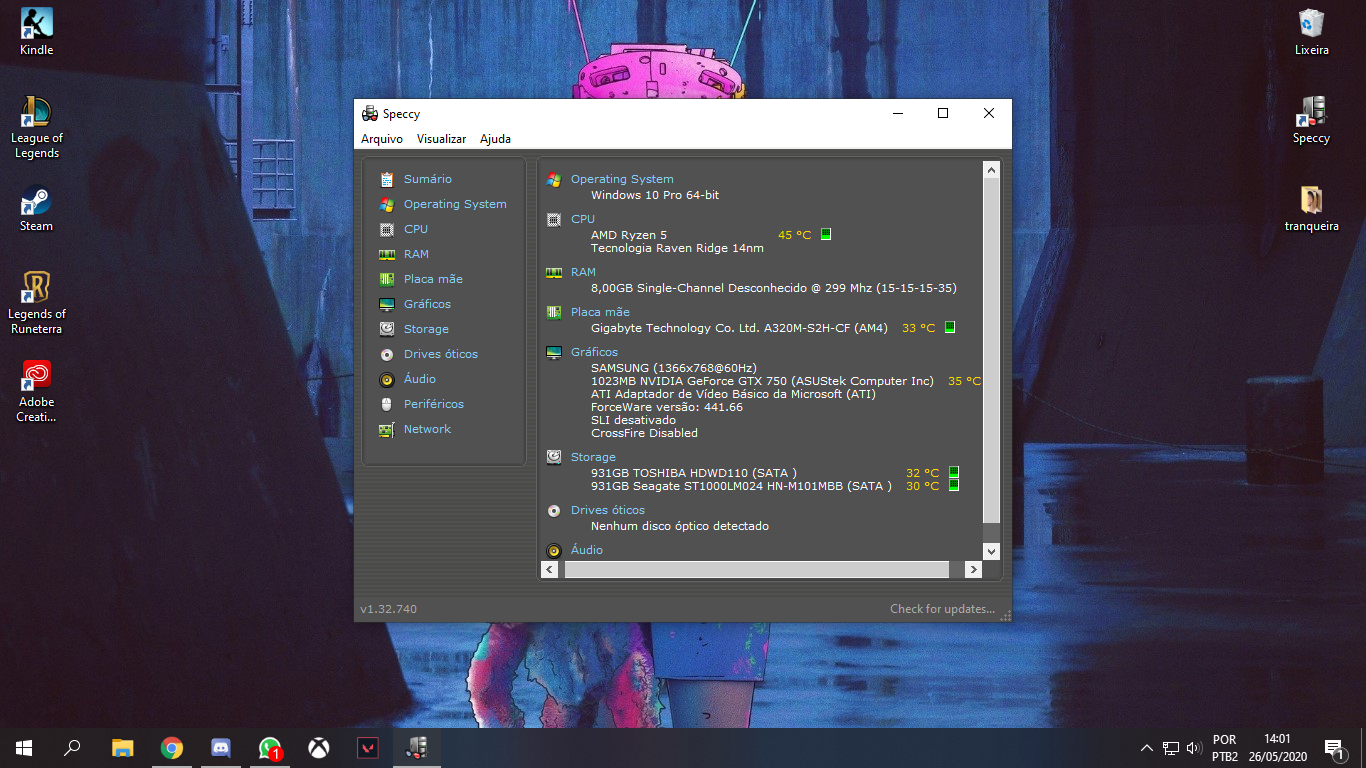Click the CPU heading in the summary panel
Image resolution: width=1366 pixels, height=768 pixels.
[x=583, y=219]
